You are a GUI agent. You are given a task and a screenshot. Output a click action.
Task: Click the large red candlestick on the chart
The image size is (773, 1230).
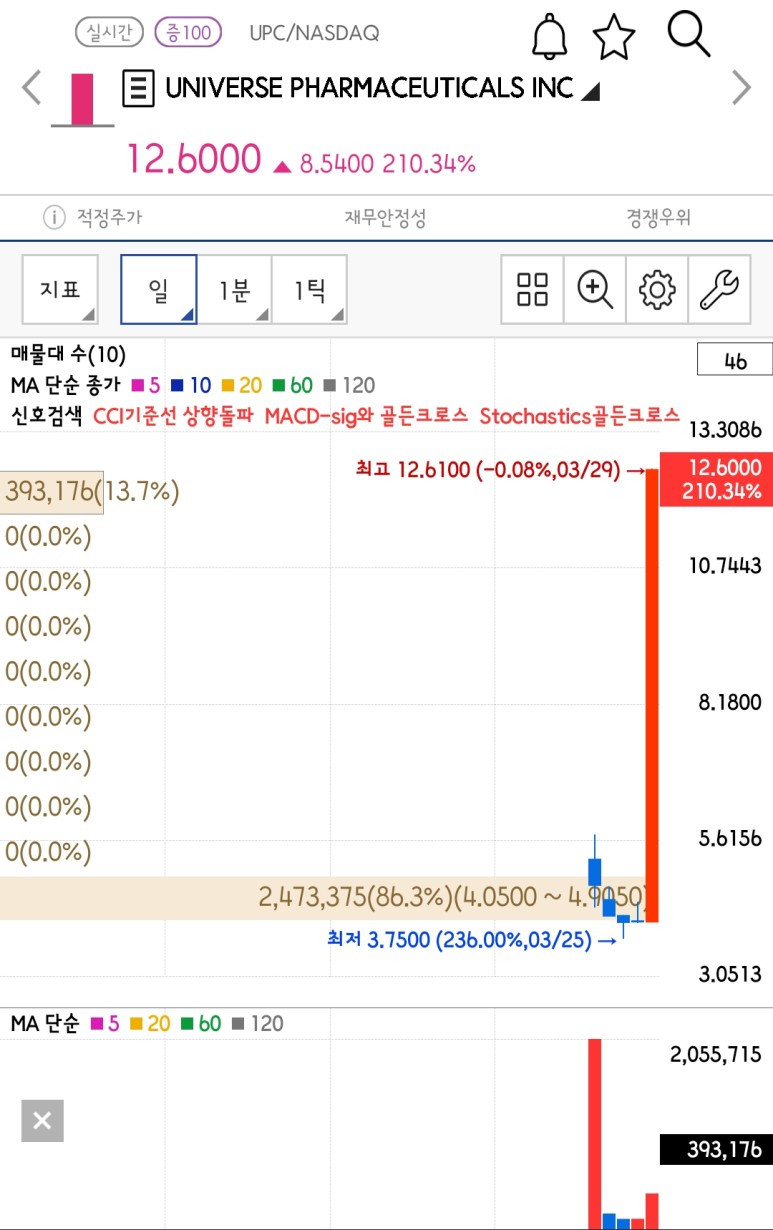652,694
